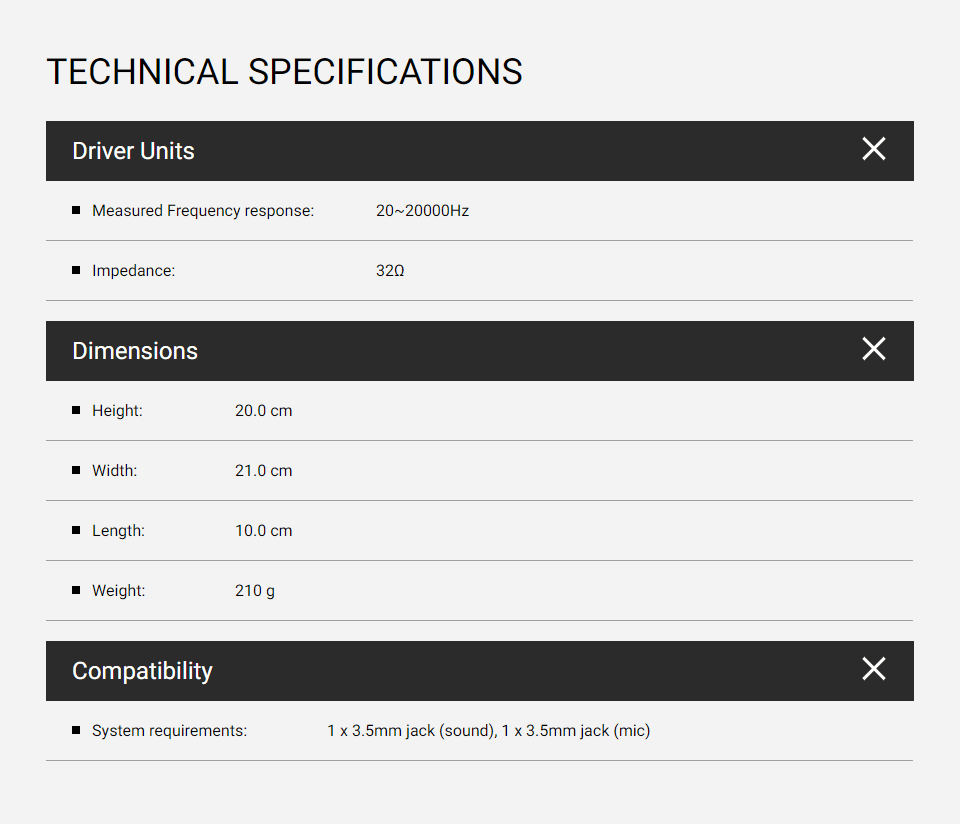Click the 3.5mm jack requirements text
Image resolution: width=960 pixels, height=824 pixels.
(x=488, y=731)
